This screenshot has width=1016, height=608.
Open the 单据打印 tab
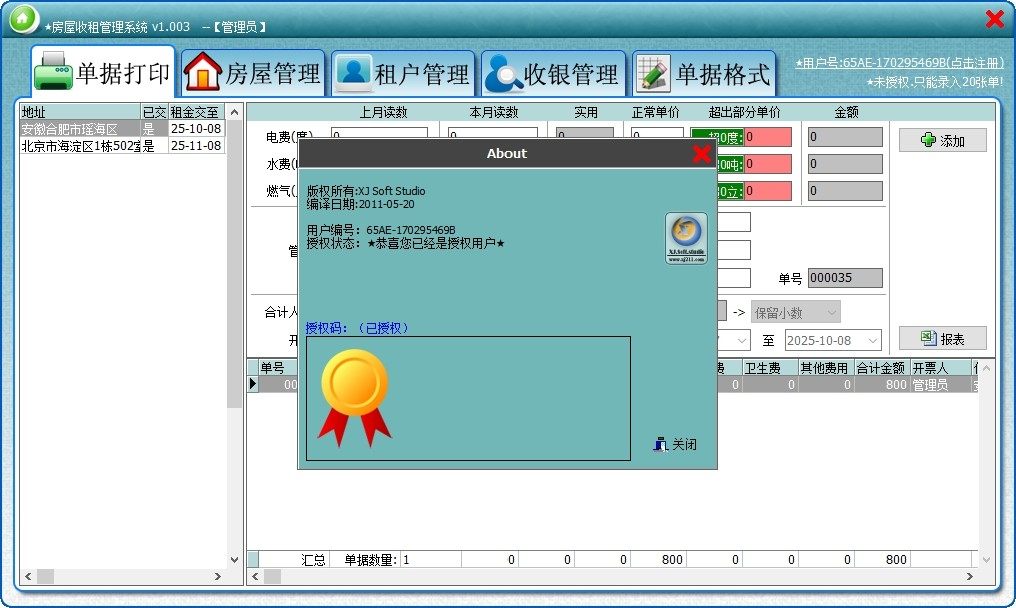click(104, 73)
